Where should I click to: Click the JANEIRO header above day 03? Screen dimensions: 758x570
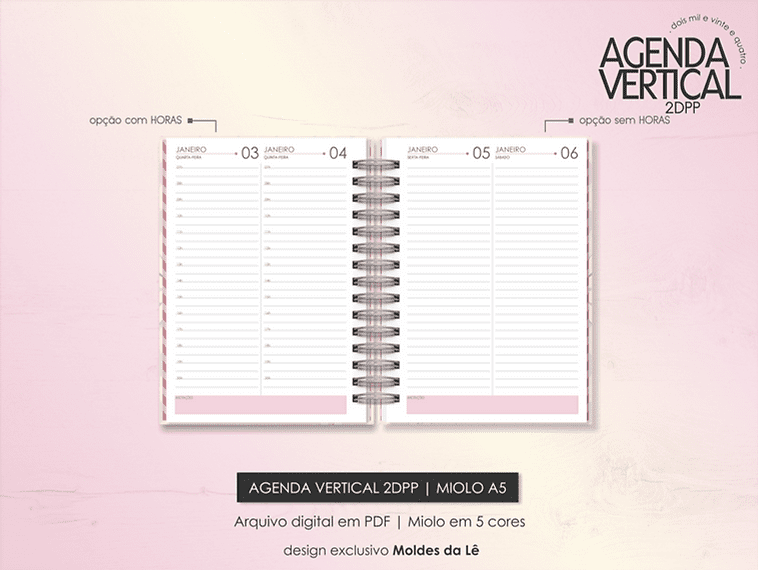point(191,148)
